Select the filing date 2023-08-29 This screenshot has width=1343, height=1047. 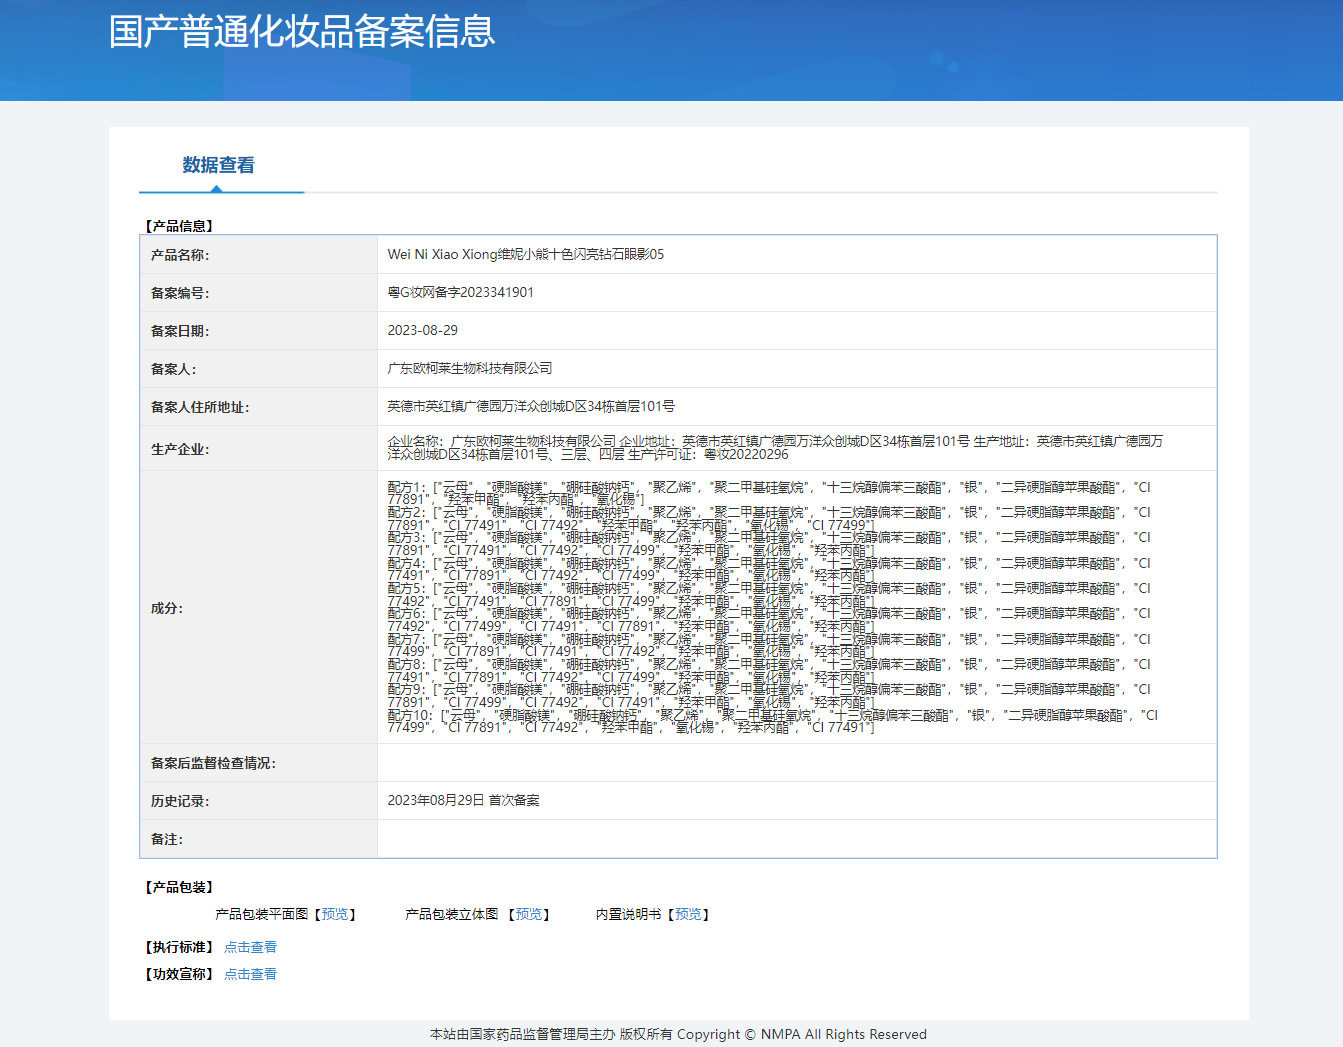(x=423, y=330)
